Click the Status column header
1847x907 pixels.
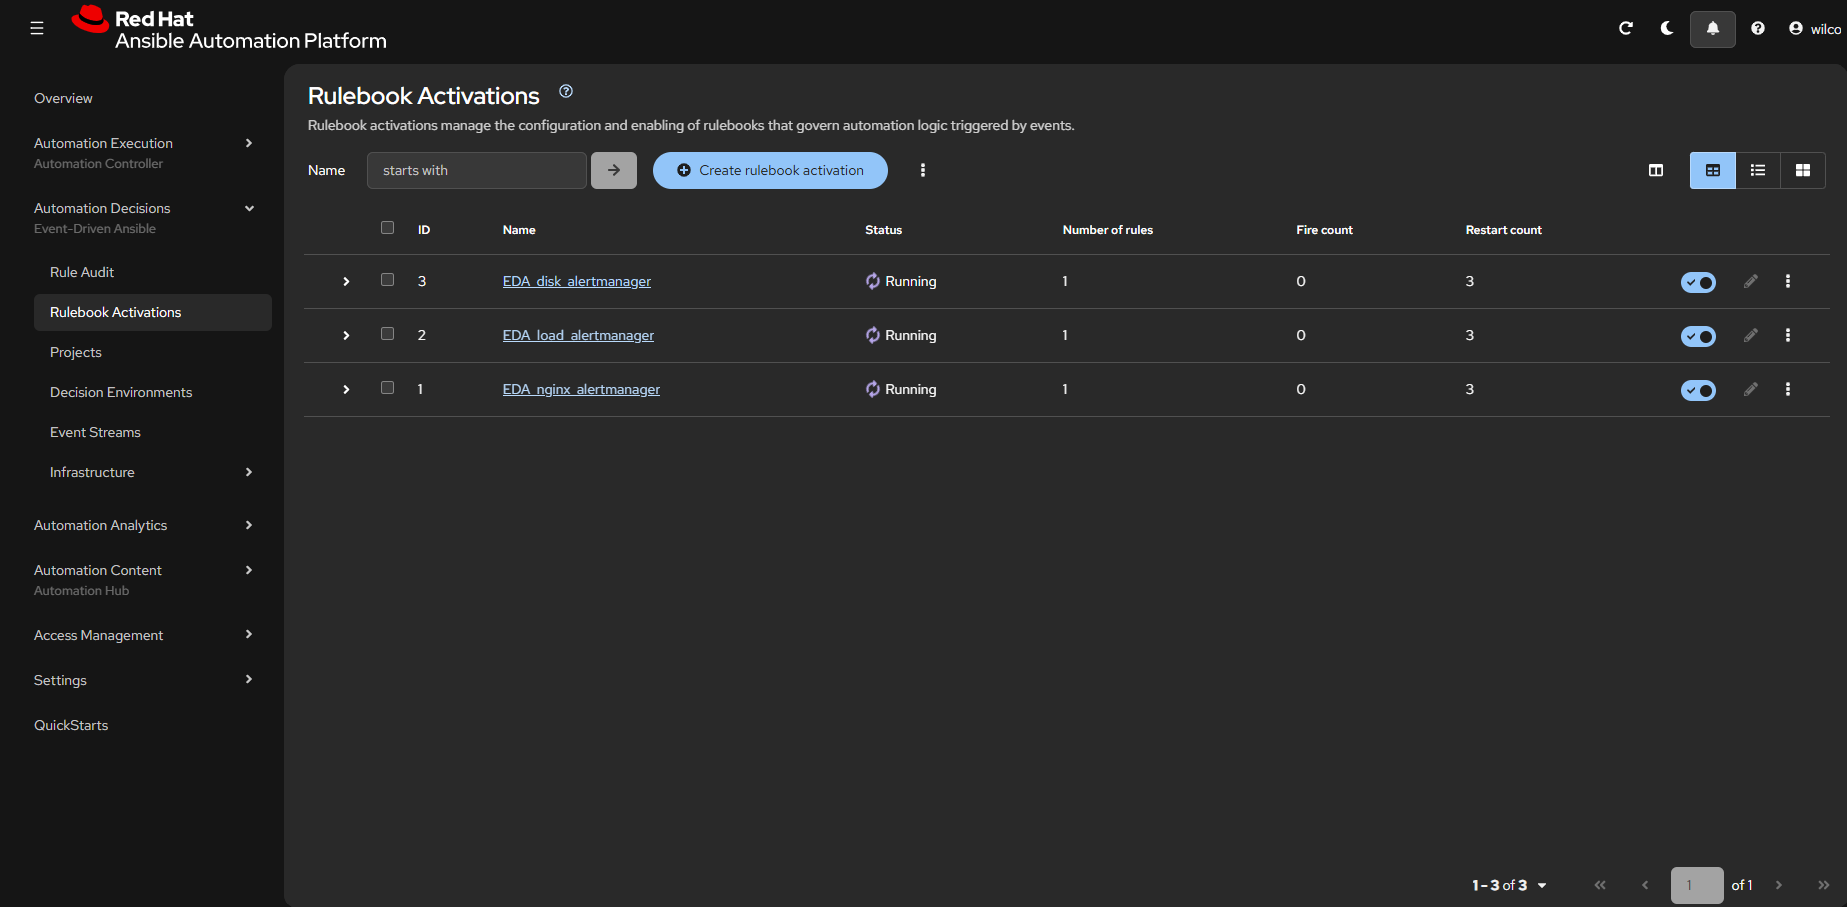click(x=883, y=230)
